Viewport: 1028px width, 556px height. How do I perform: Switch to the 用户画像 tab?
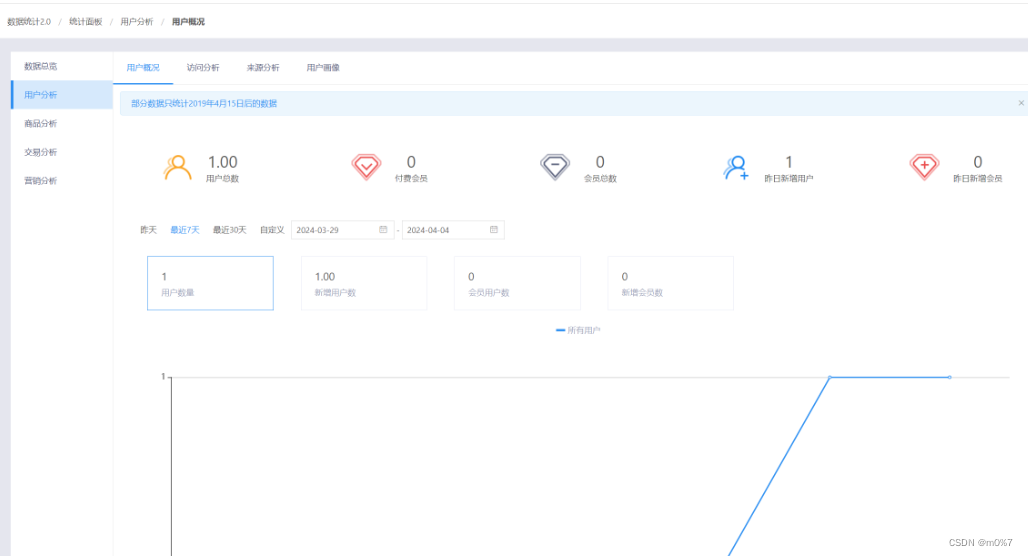coord(323,68)
